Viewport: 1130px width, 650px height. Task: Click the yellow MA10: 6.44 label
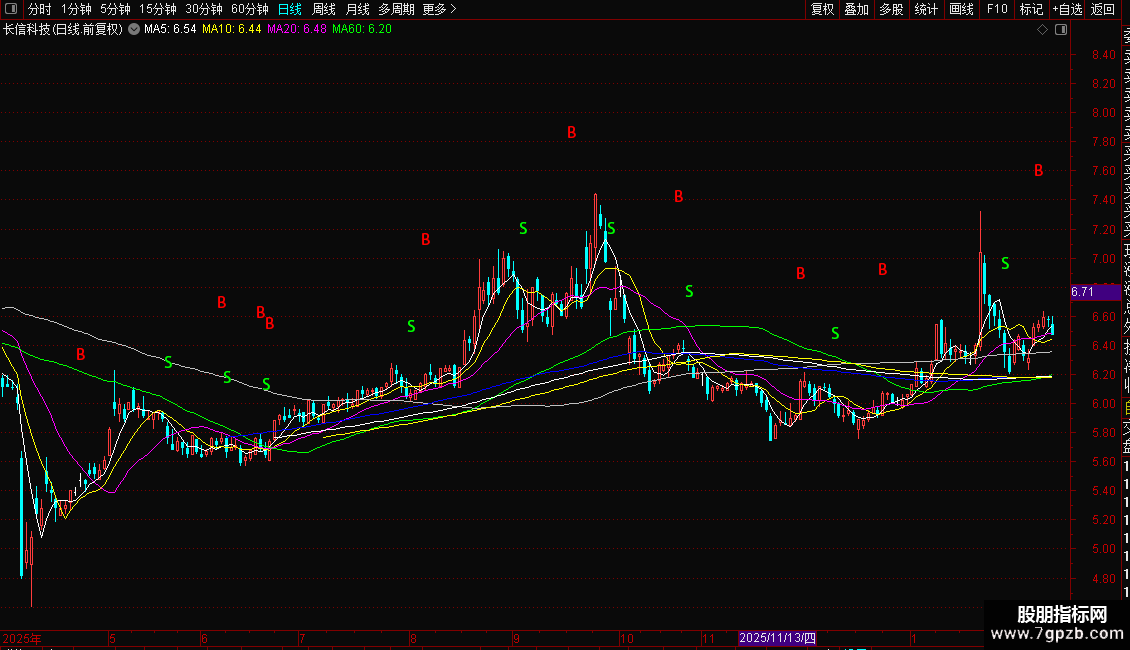click(x=231, y=30)
